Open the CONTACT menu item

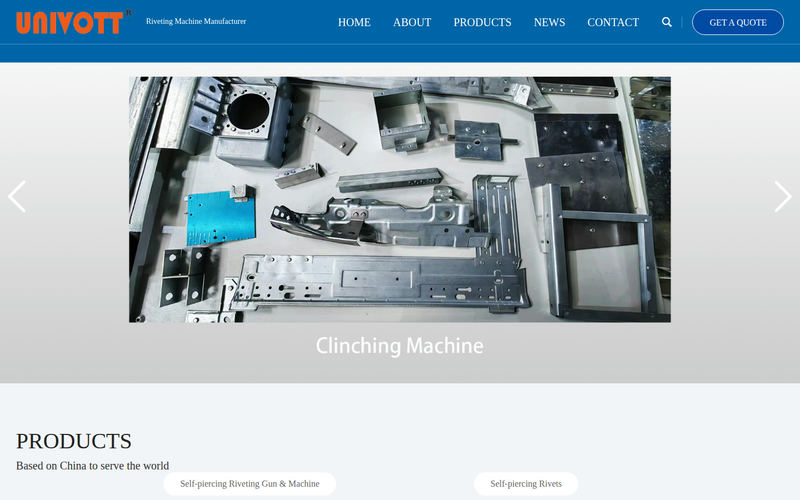pos(613,22)
